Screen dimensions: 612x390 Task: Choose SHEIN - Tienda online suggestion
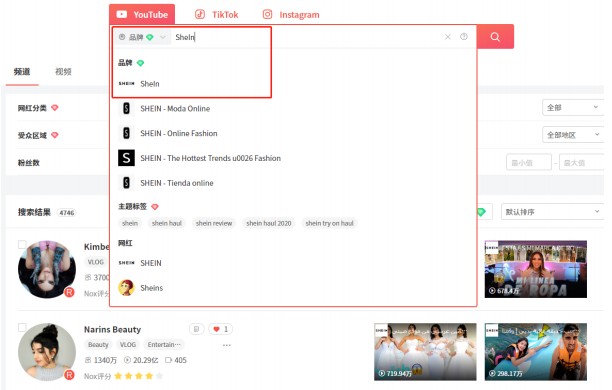click(177, 183)
